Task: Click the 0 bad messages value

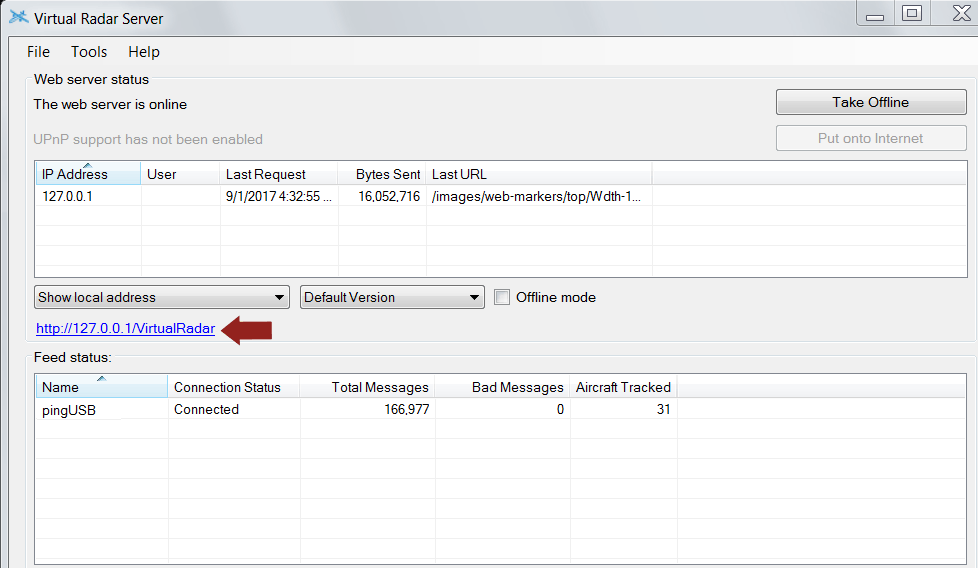Action: coord(560,410)
